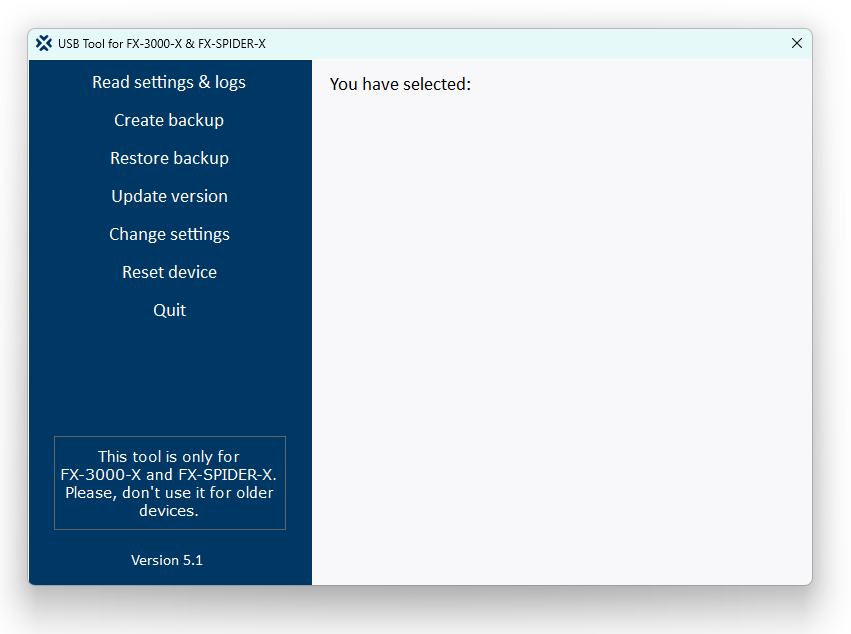Viewport: 851px width, 634px height.
Task: Click the device reset entry
Action: pyautogui.click(x=168, y=272)
